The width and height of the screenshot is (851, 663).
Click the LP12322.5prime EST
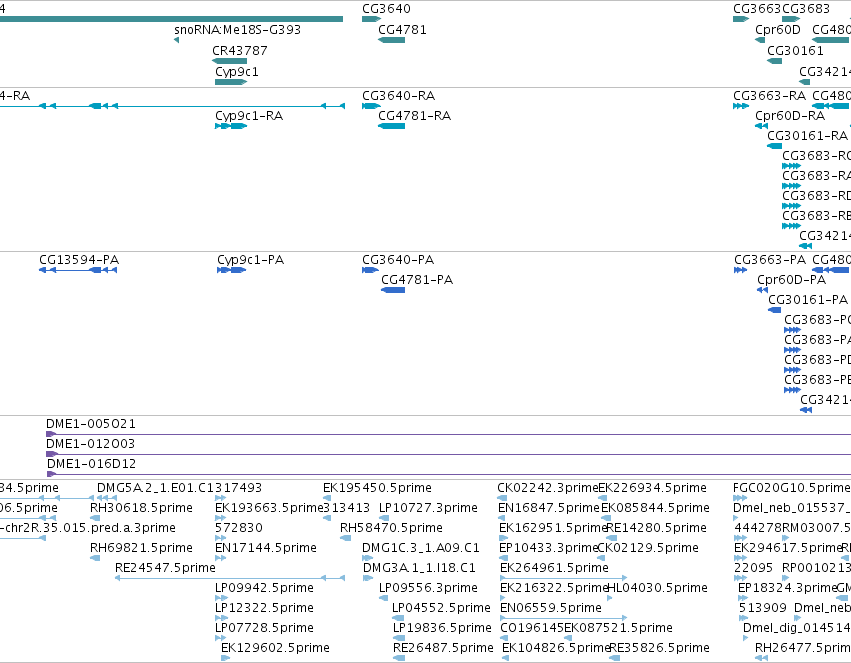coord(221,618)
